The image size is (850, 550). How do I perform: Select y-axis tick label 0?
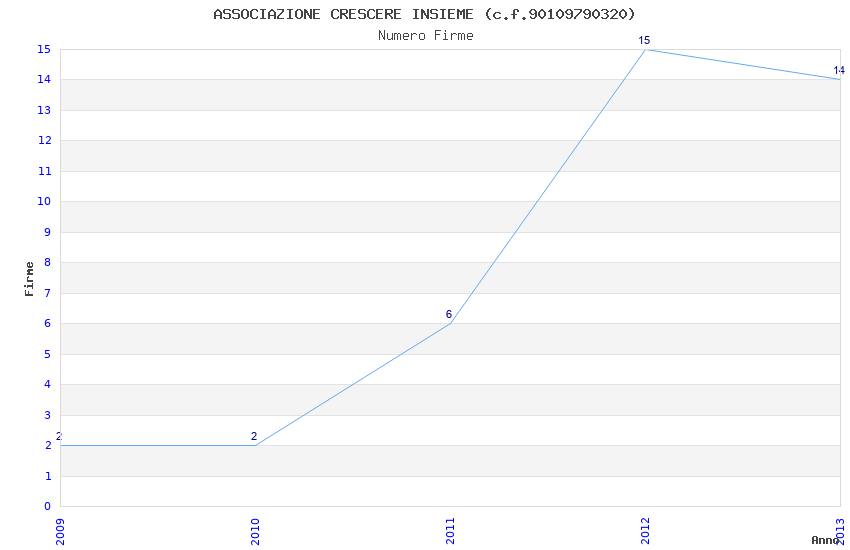click(47, 506)
